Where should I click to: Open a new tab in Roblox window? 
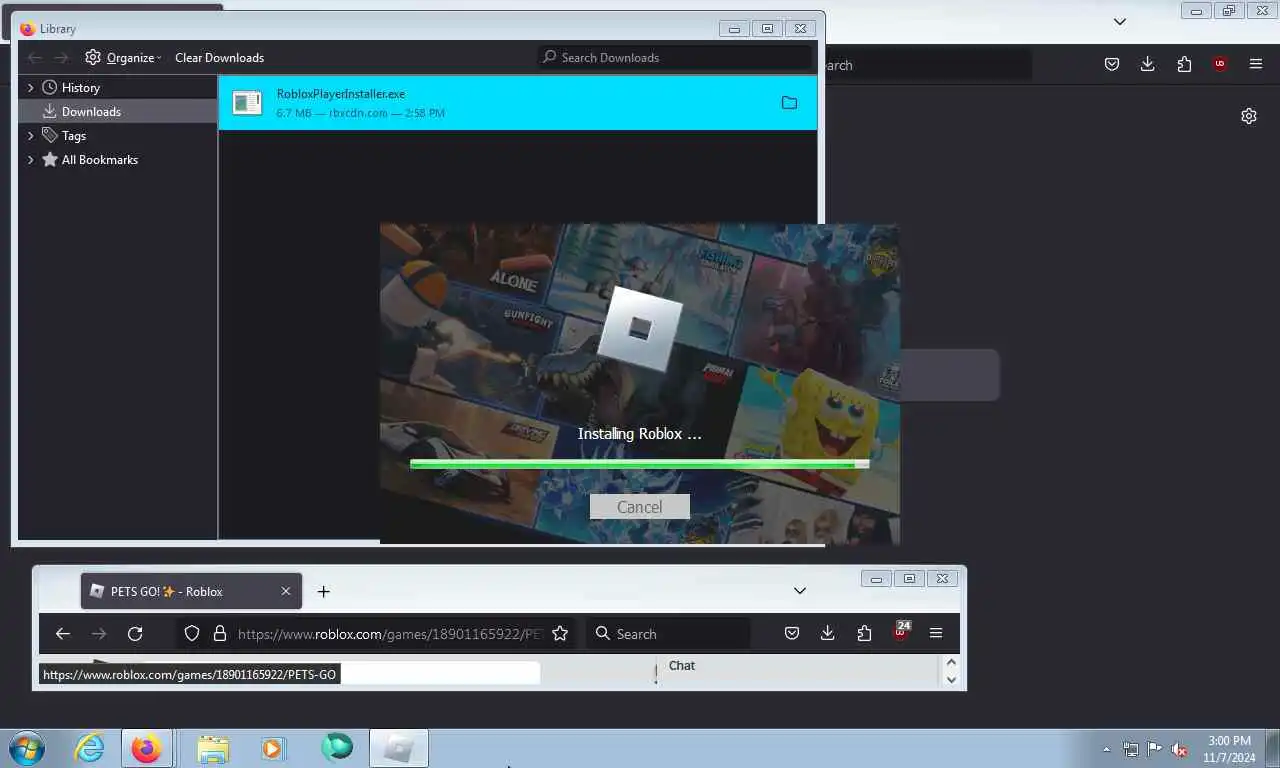pos(323,591)
